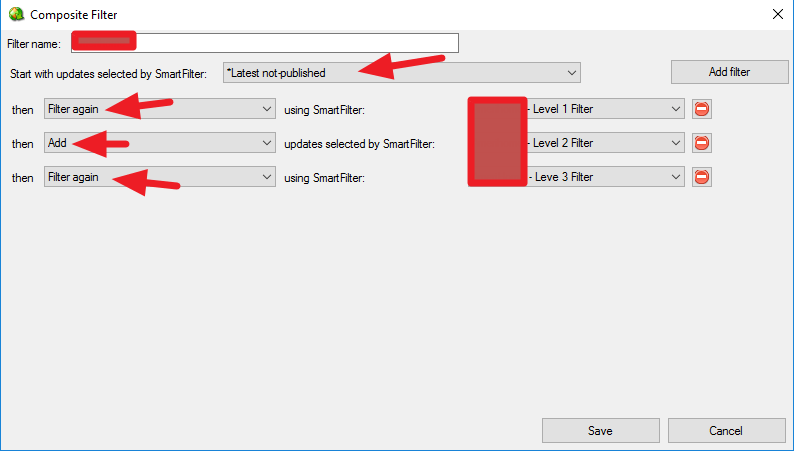Focus the Filter name text field
794x451 pixels.
click(300, 43)
